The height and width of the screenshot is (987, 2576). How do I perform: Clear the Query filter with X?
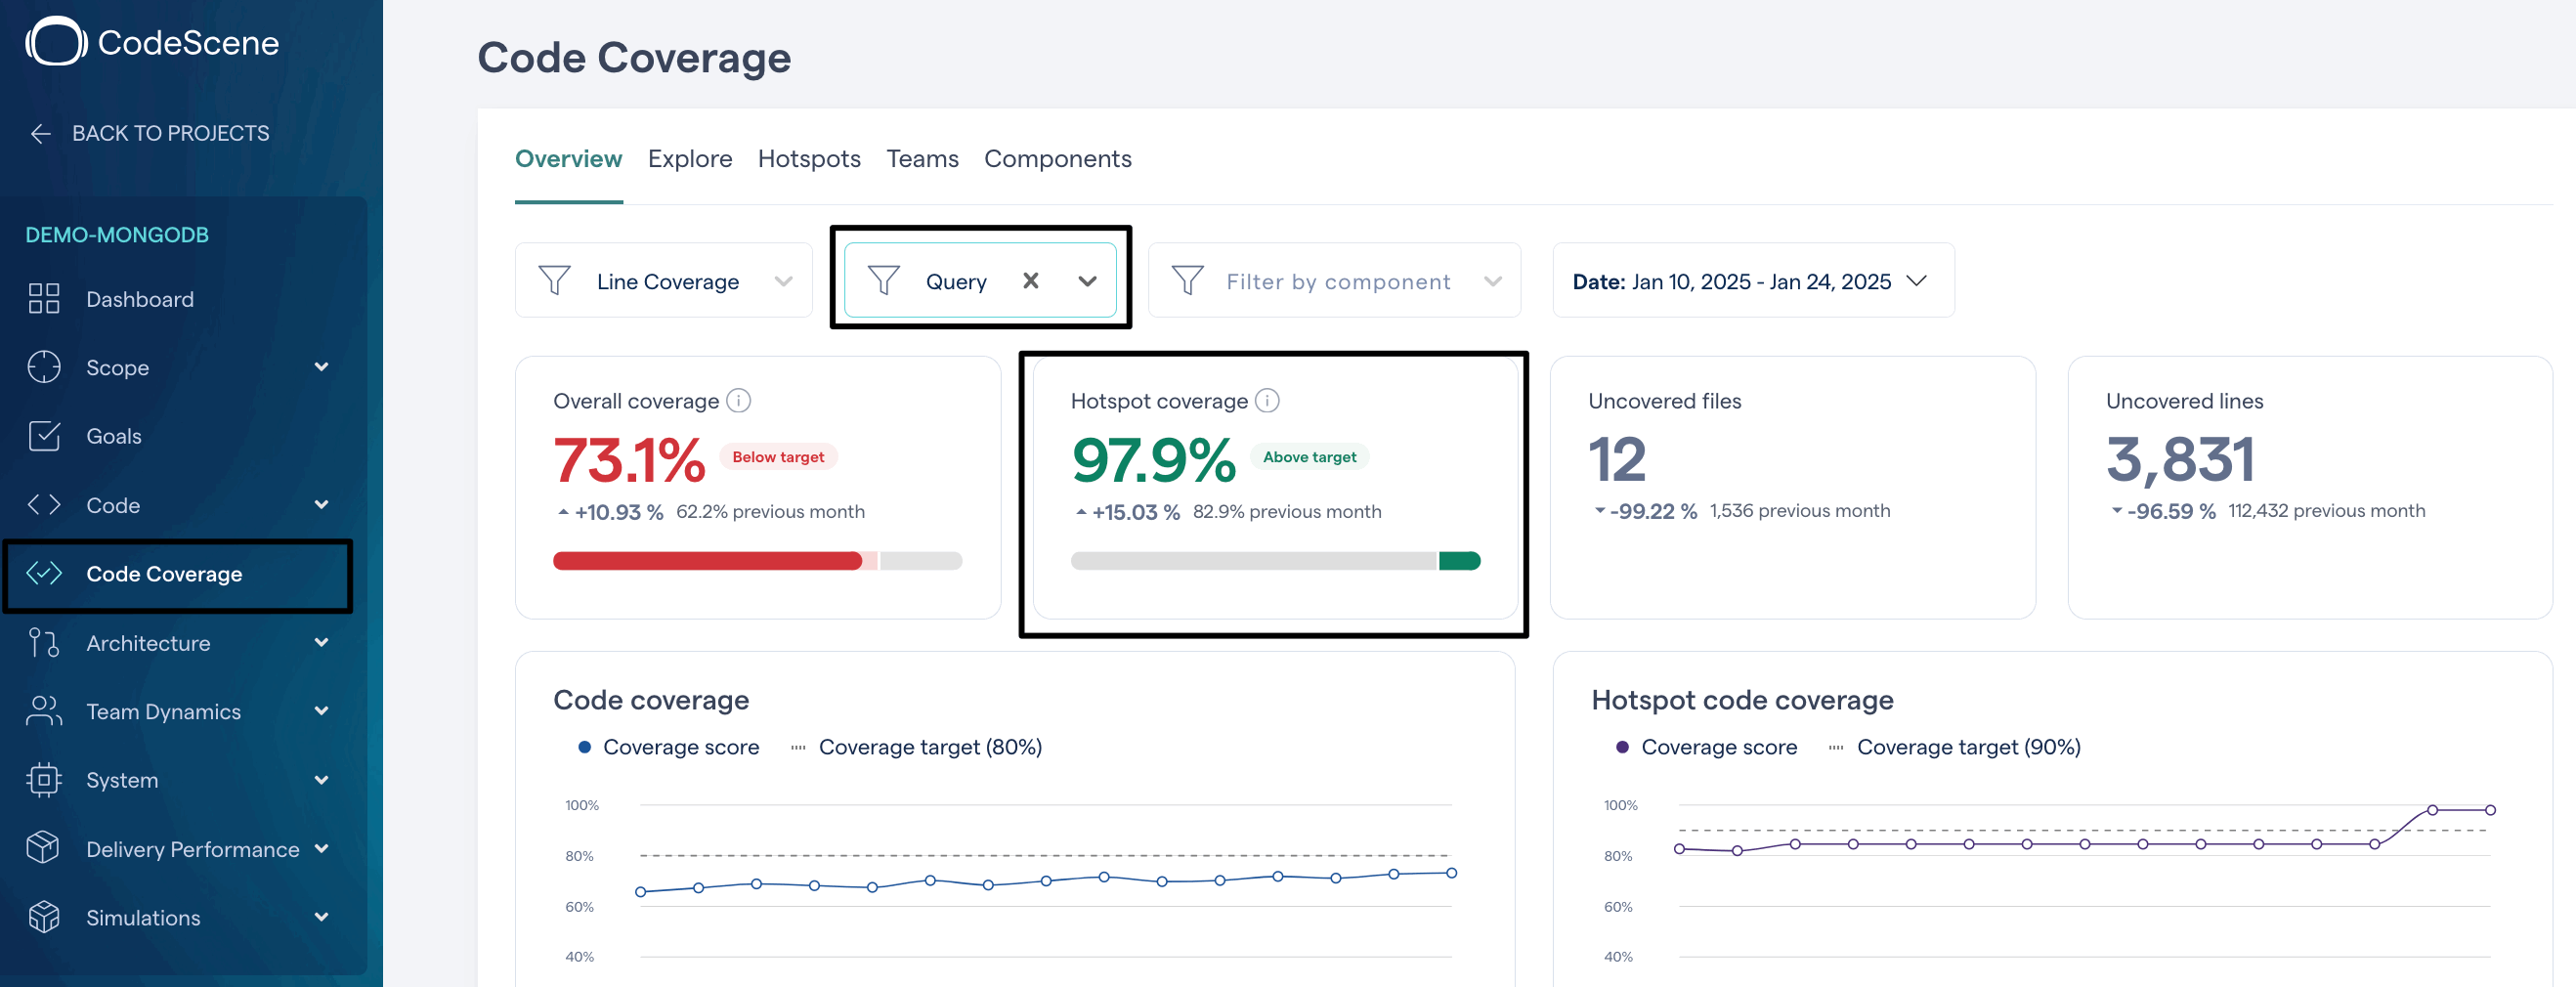click(1030, 281)
